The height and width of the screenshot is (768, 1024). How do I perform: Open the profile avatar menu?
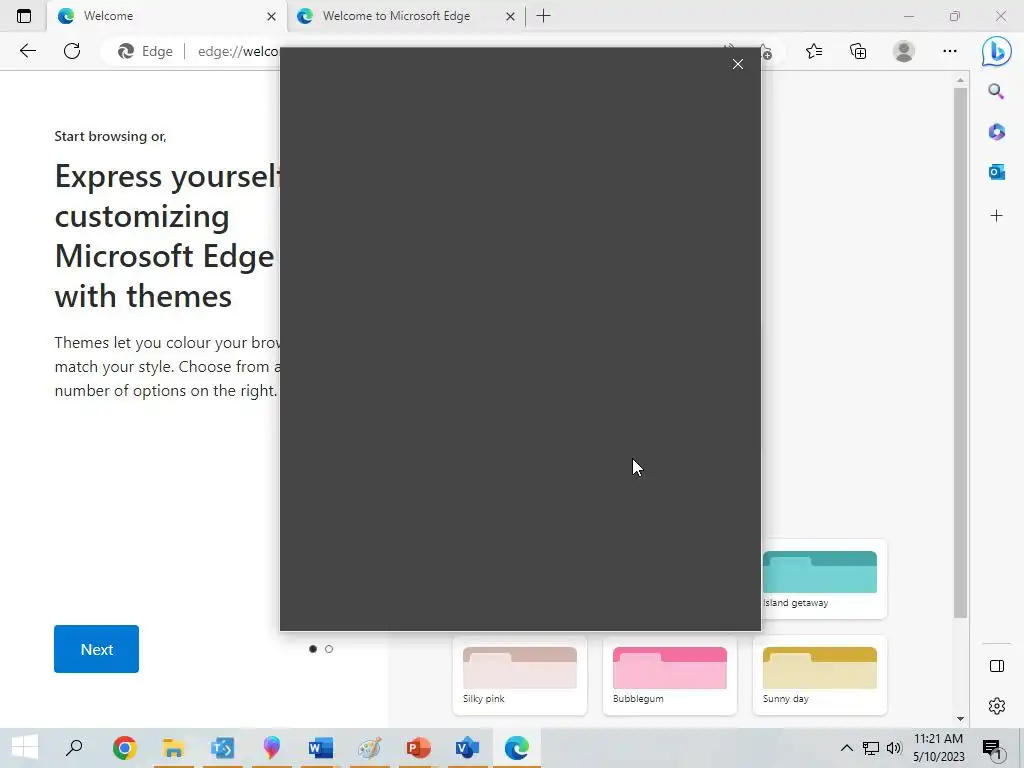pos(904,51)
